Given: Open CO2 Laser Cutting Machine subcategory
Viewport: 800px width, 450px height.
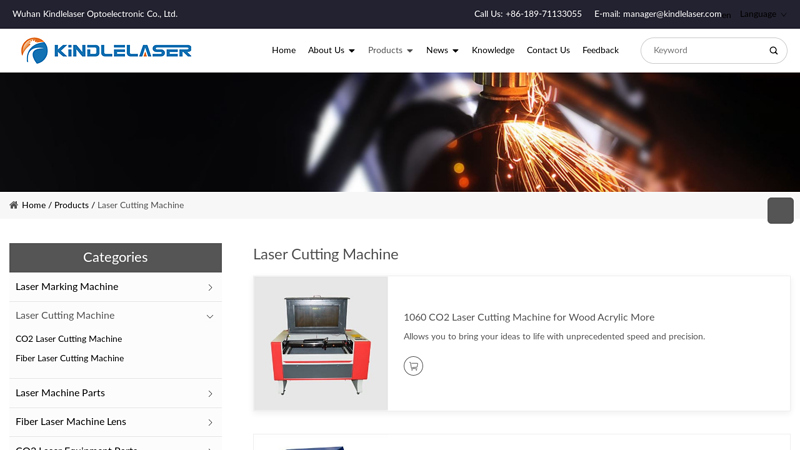Looking at the screenshot, I should 69,339.
